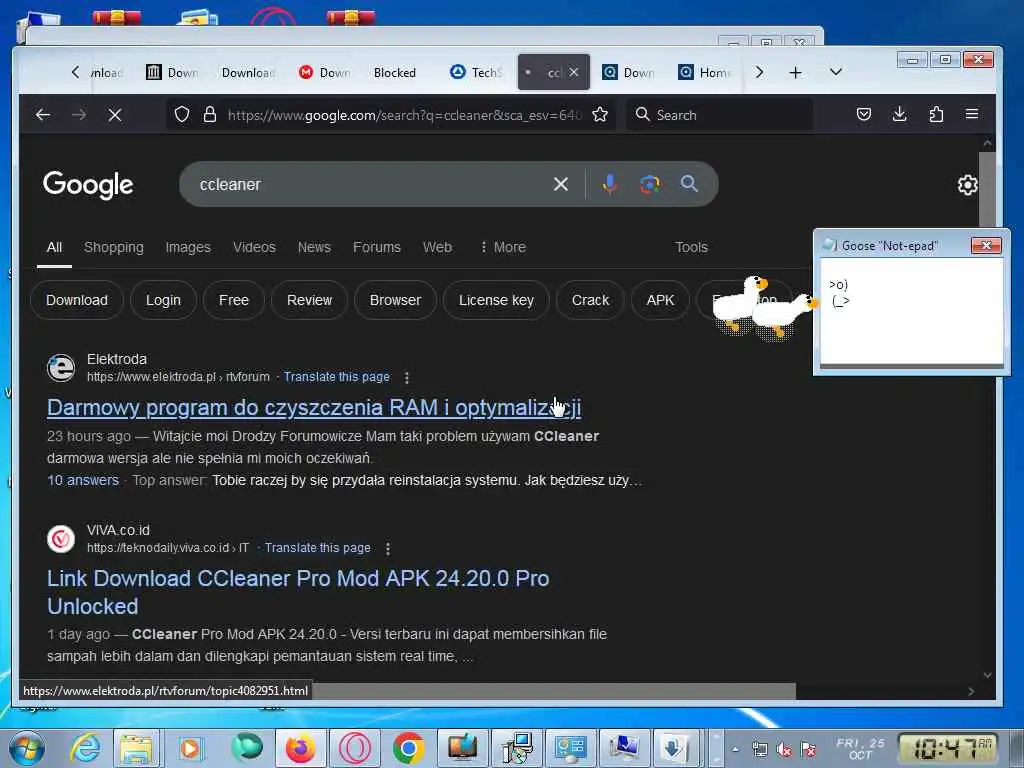Search by image with Google Lens icon
The width and height of the screenshot is (1024, 768).
649,184
